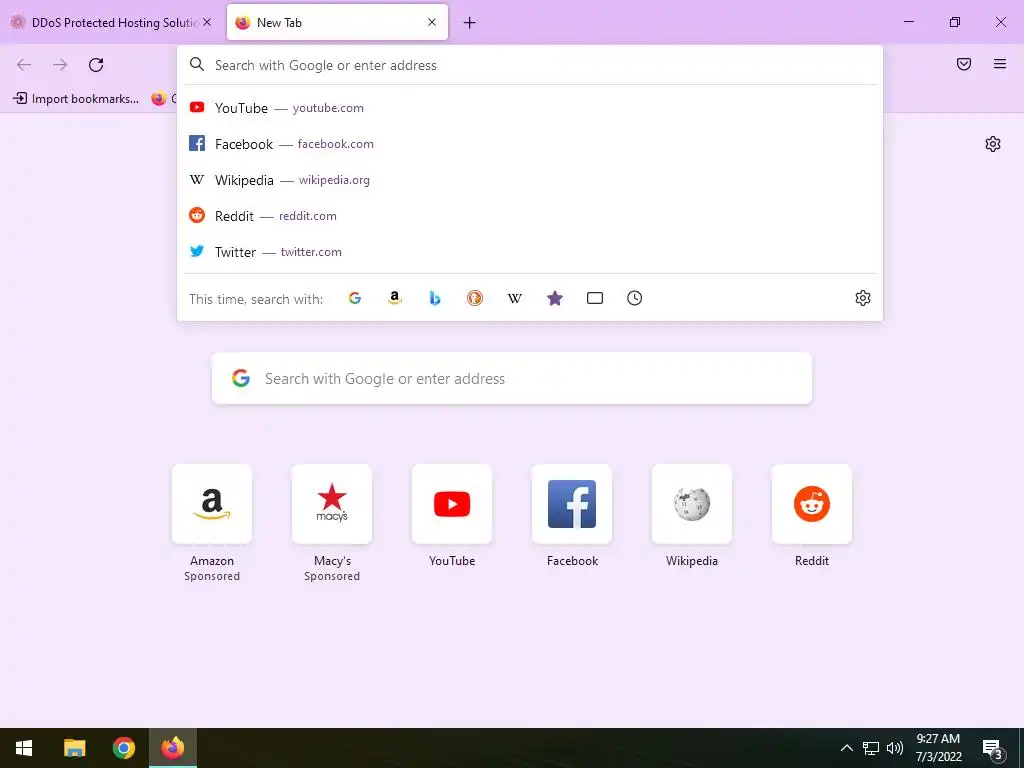Open network status tray icon

point(871,748)
